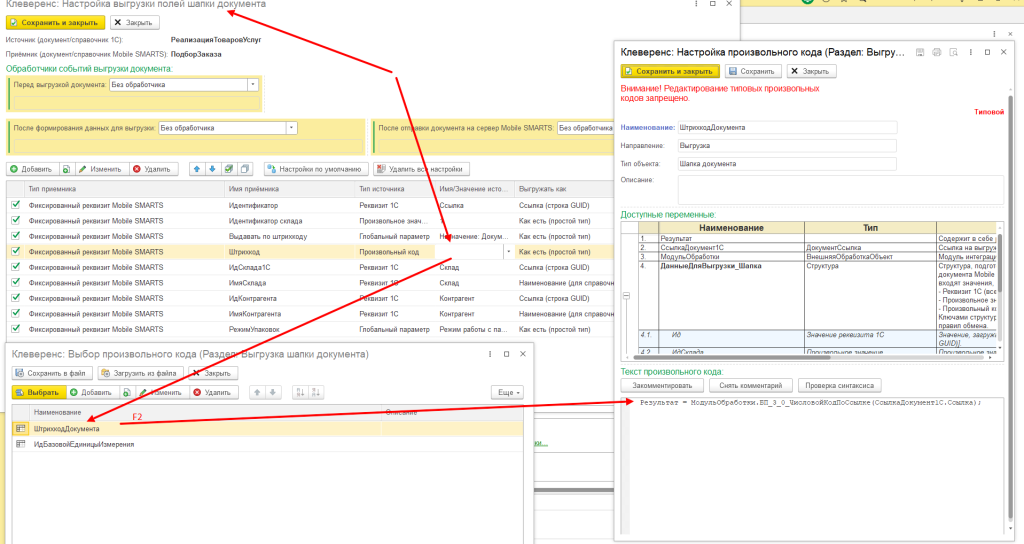Viewport: 1024px width, 544px height.
Task: Click the print icon in the code settings title bar
Action: tap(936, 52)
